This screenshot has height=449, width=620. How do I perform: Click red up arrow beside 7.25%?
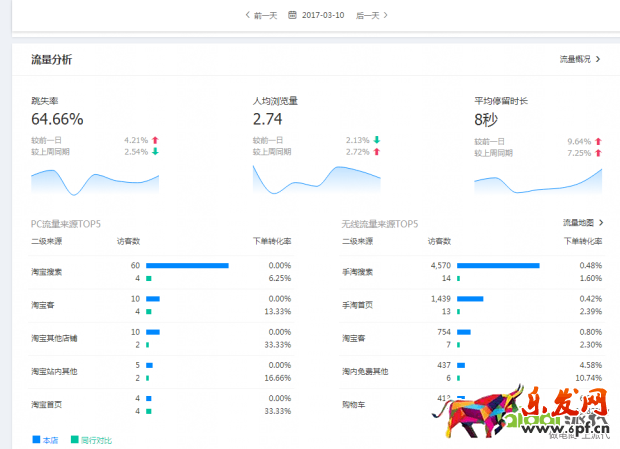(x=598, y=152)
